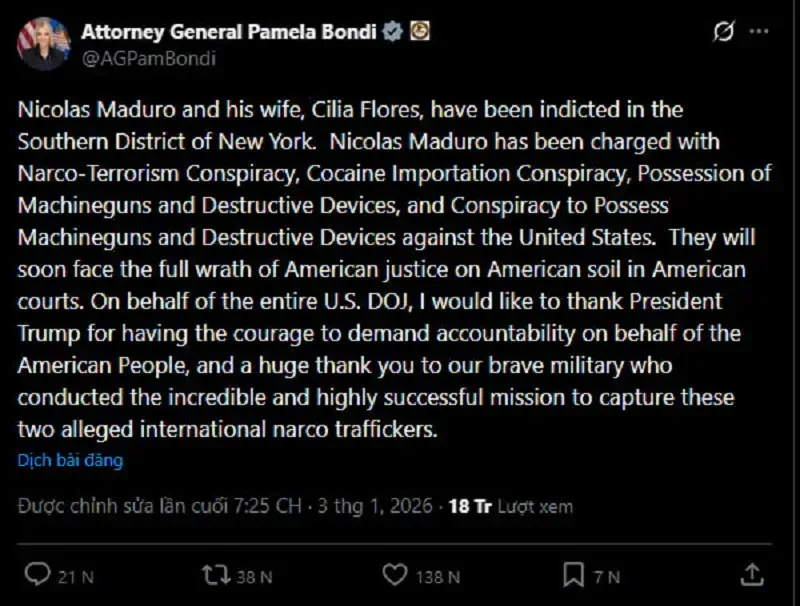This screenshot has width=800, height=606.
Task: Click the "138 N" like count
Action: point(439,576)
